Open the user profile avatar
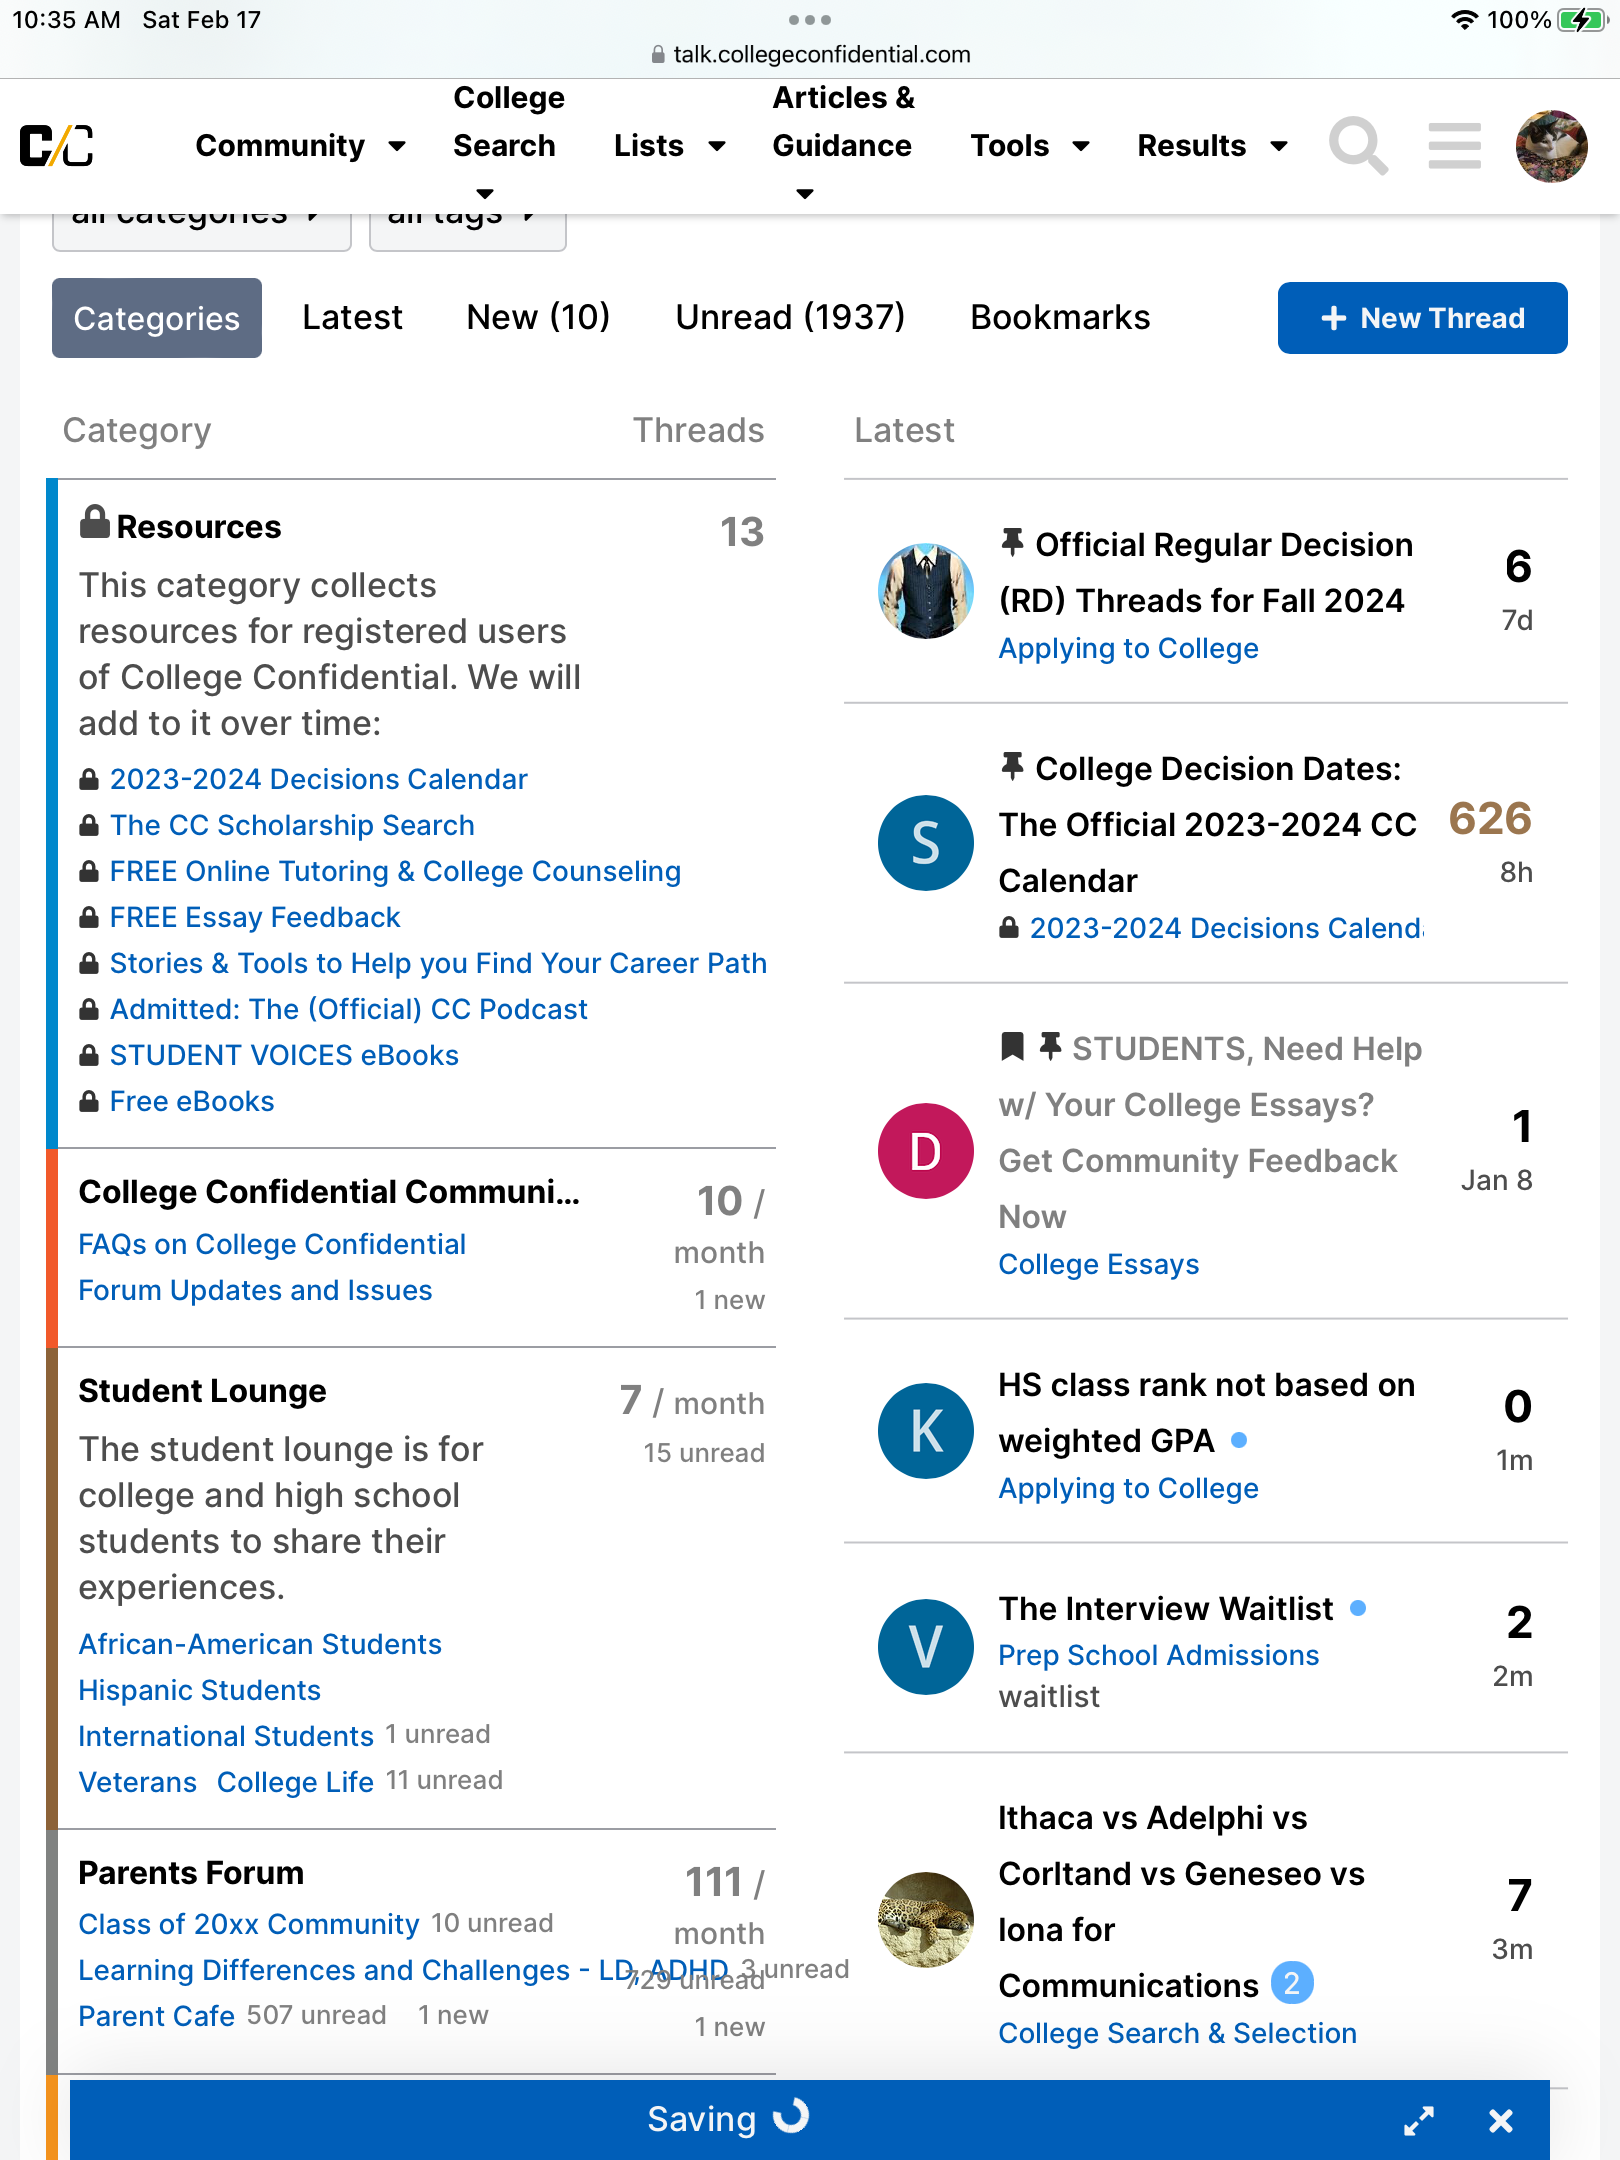Viewport: 1620px width, 2160px height. [x=1551, y=146]
